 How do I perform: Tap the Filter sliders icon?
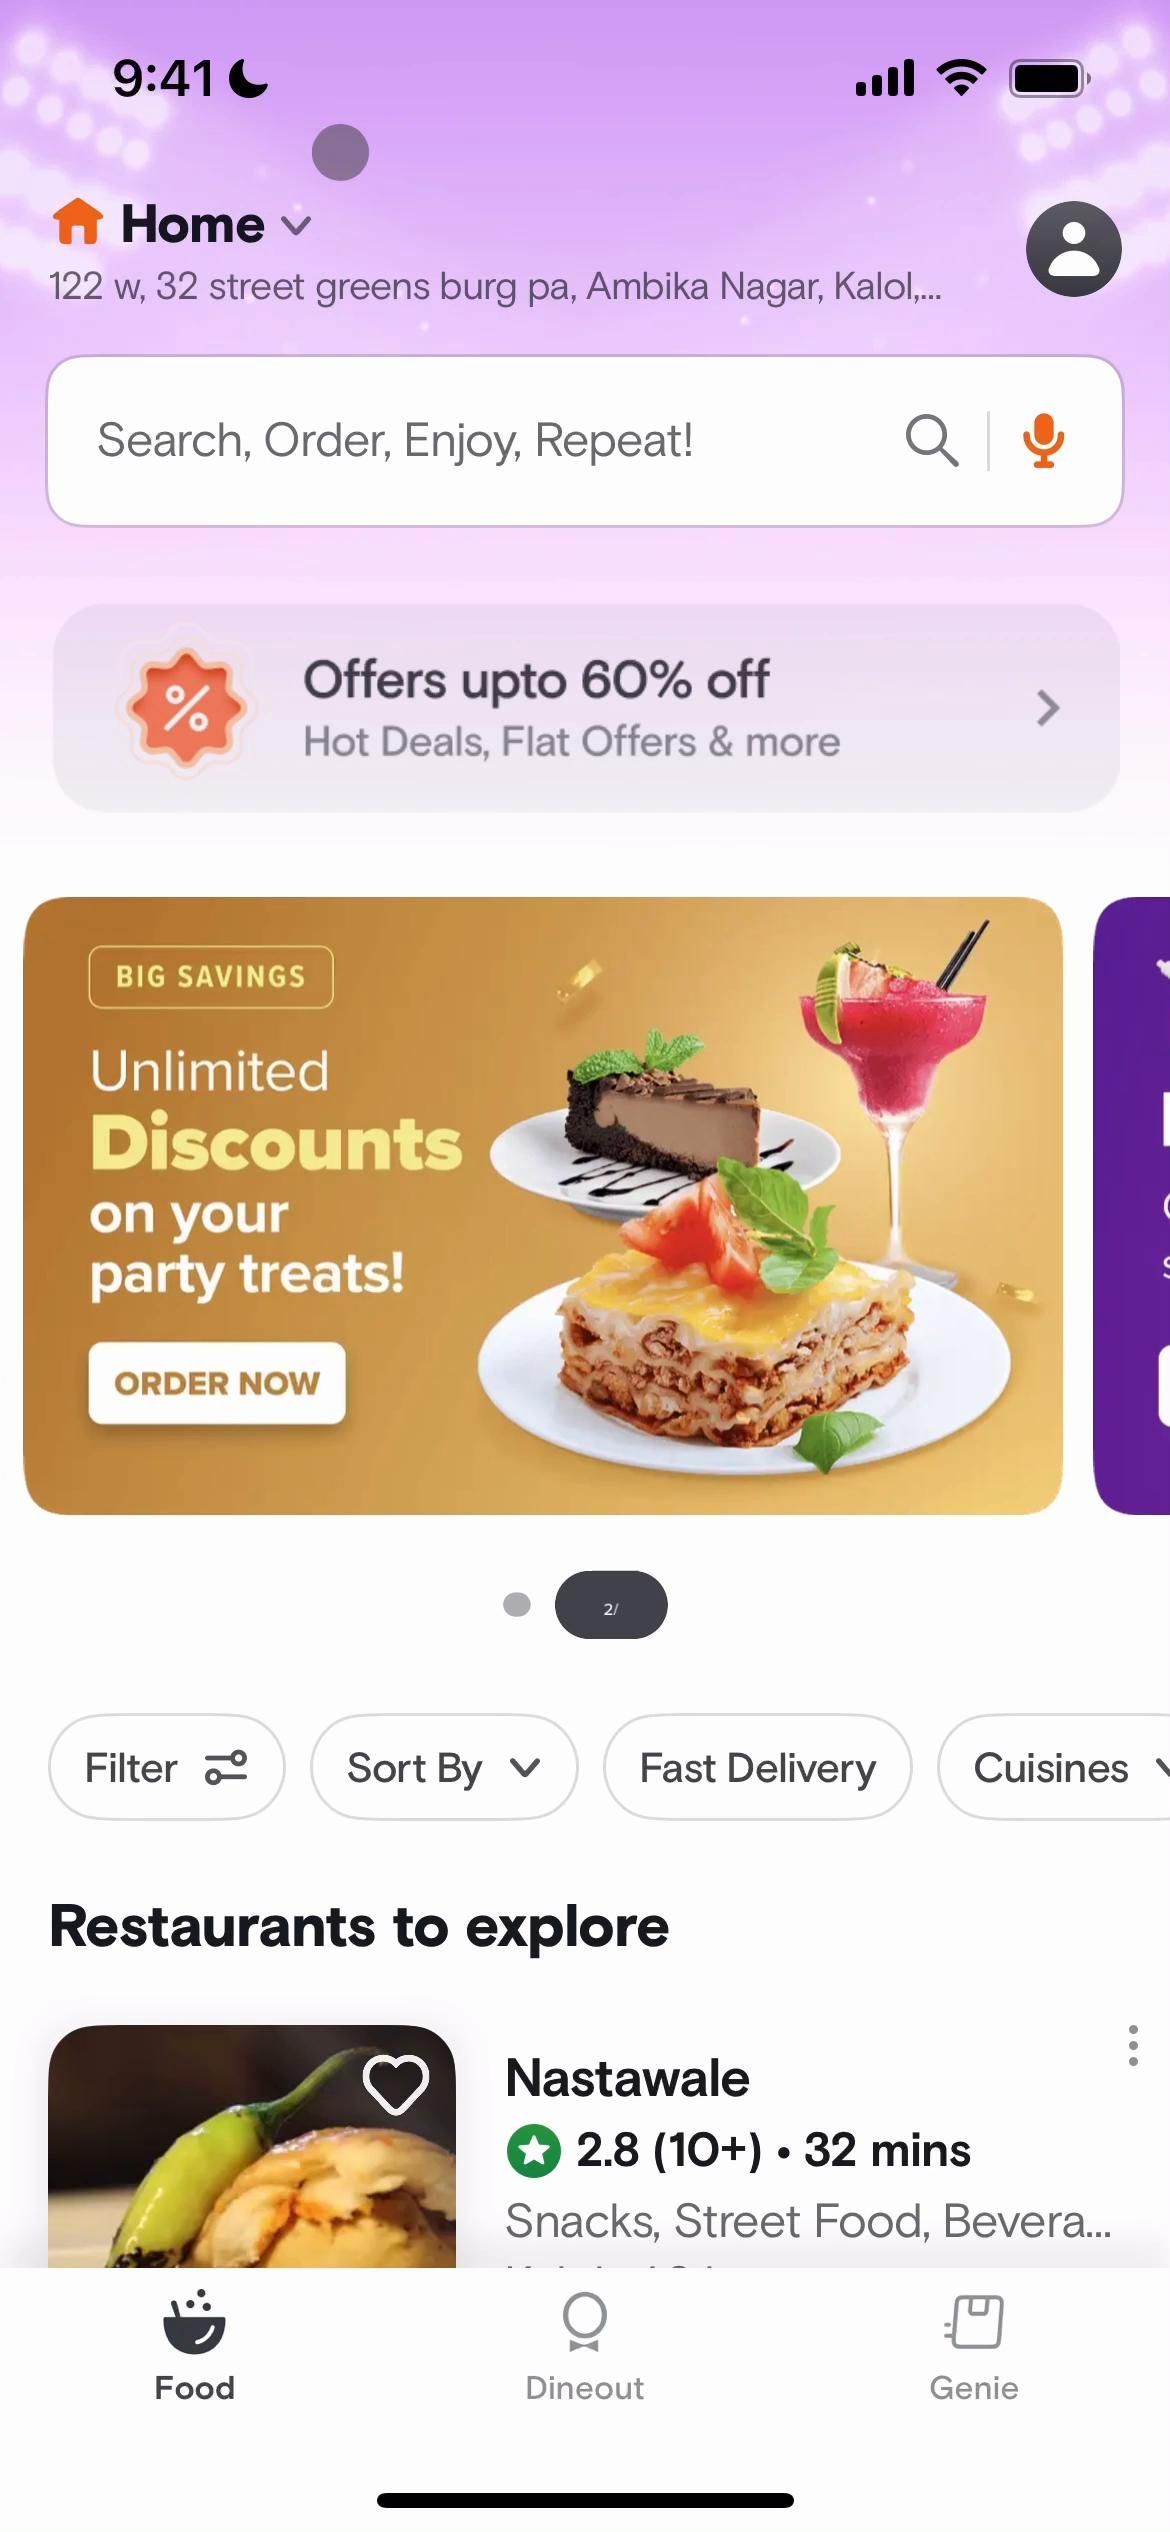tap(226, 1767)
